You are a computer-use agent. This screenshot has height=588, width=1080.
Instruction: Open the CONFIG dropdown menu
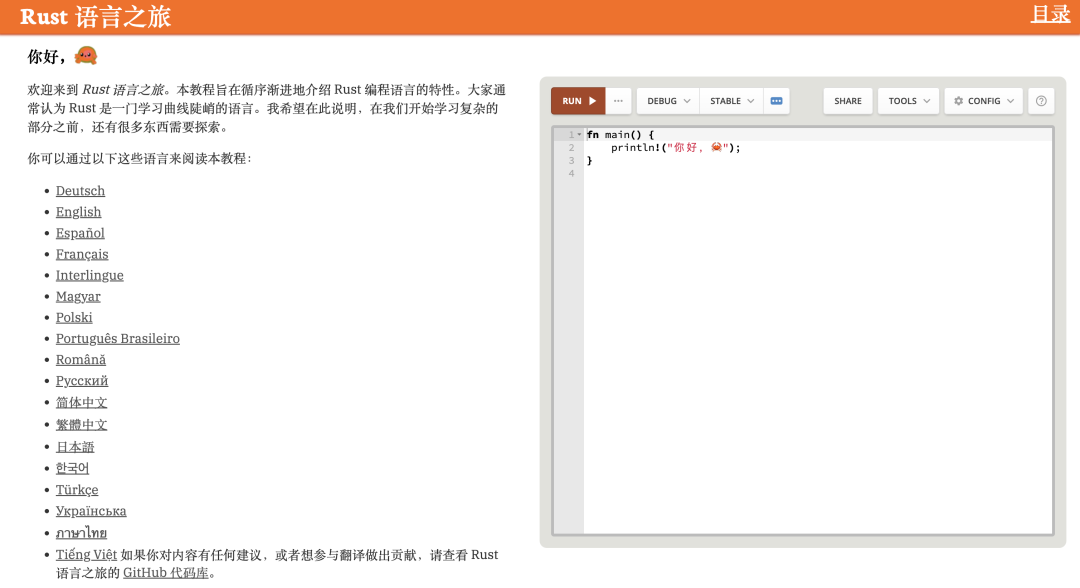tap(984, 101)
